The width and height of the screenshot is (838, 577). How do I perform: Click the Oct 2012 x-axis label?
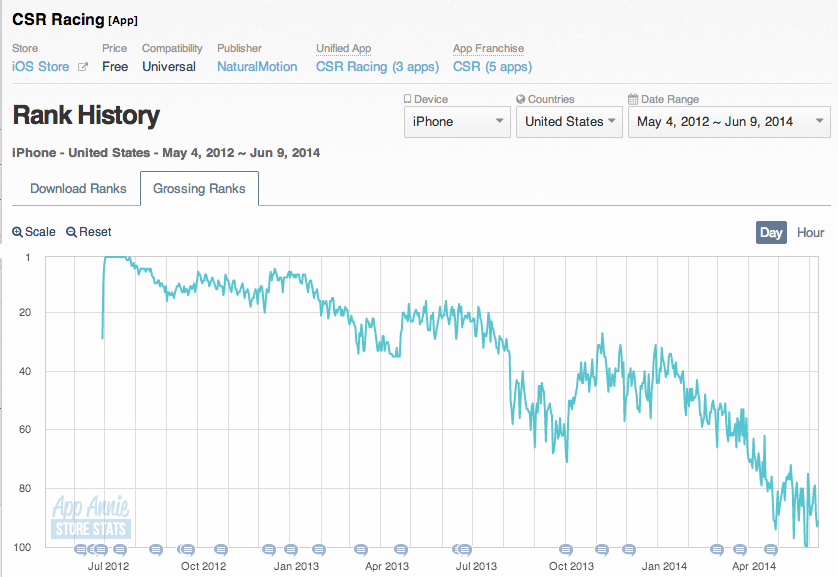coord(204,566)
